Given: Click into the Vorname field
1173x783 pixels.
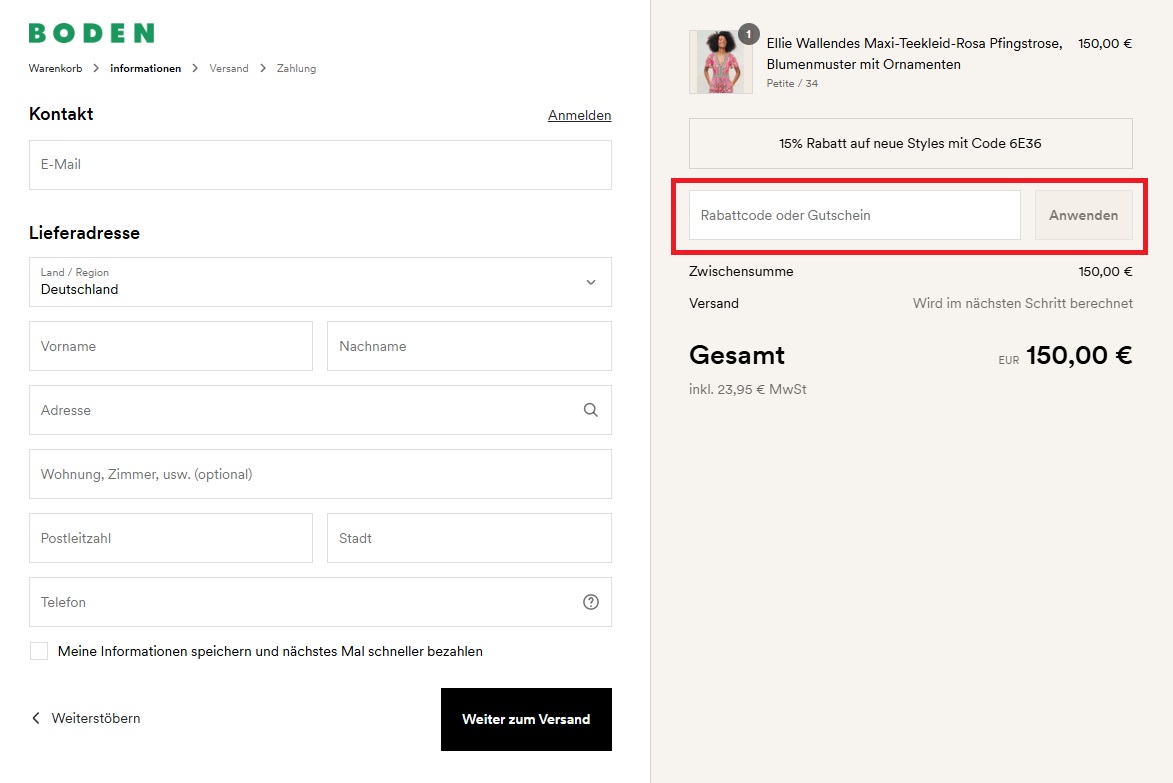Looking at the screenshot, I should pyautogui.click(x=171, y=346).
